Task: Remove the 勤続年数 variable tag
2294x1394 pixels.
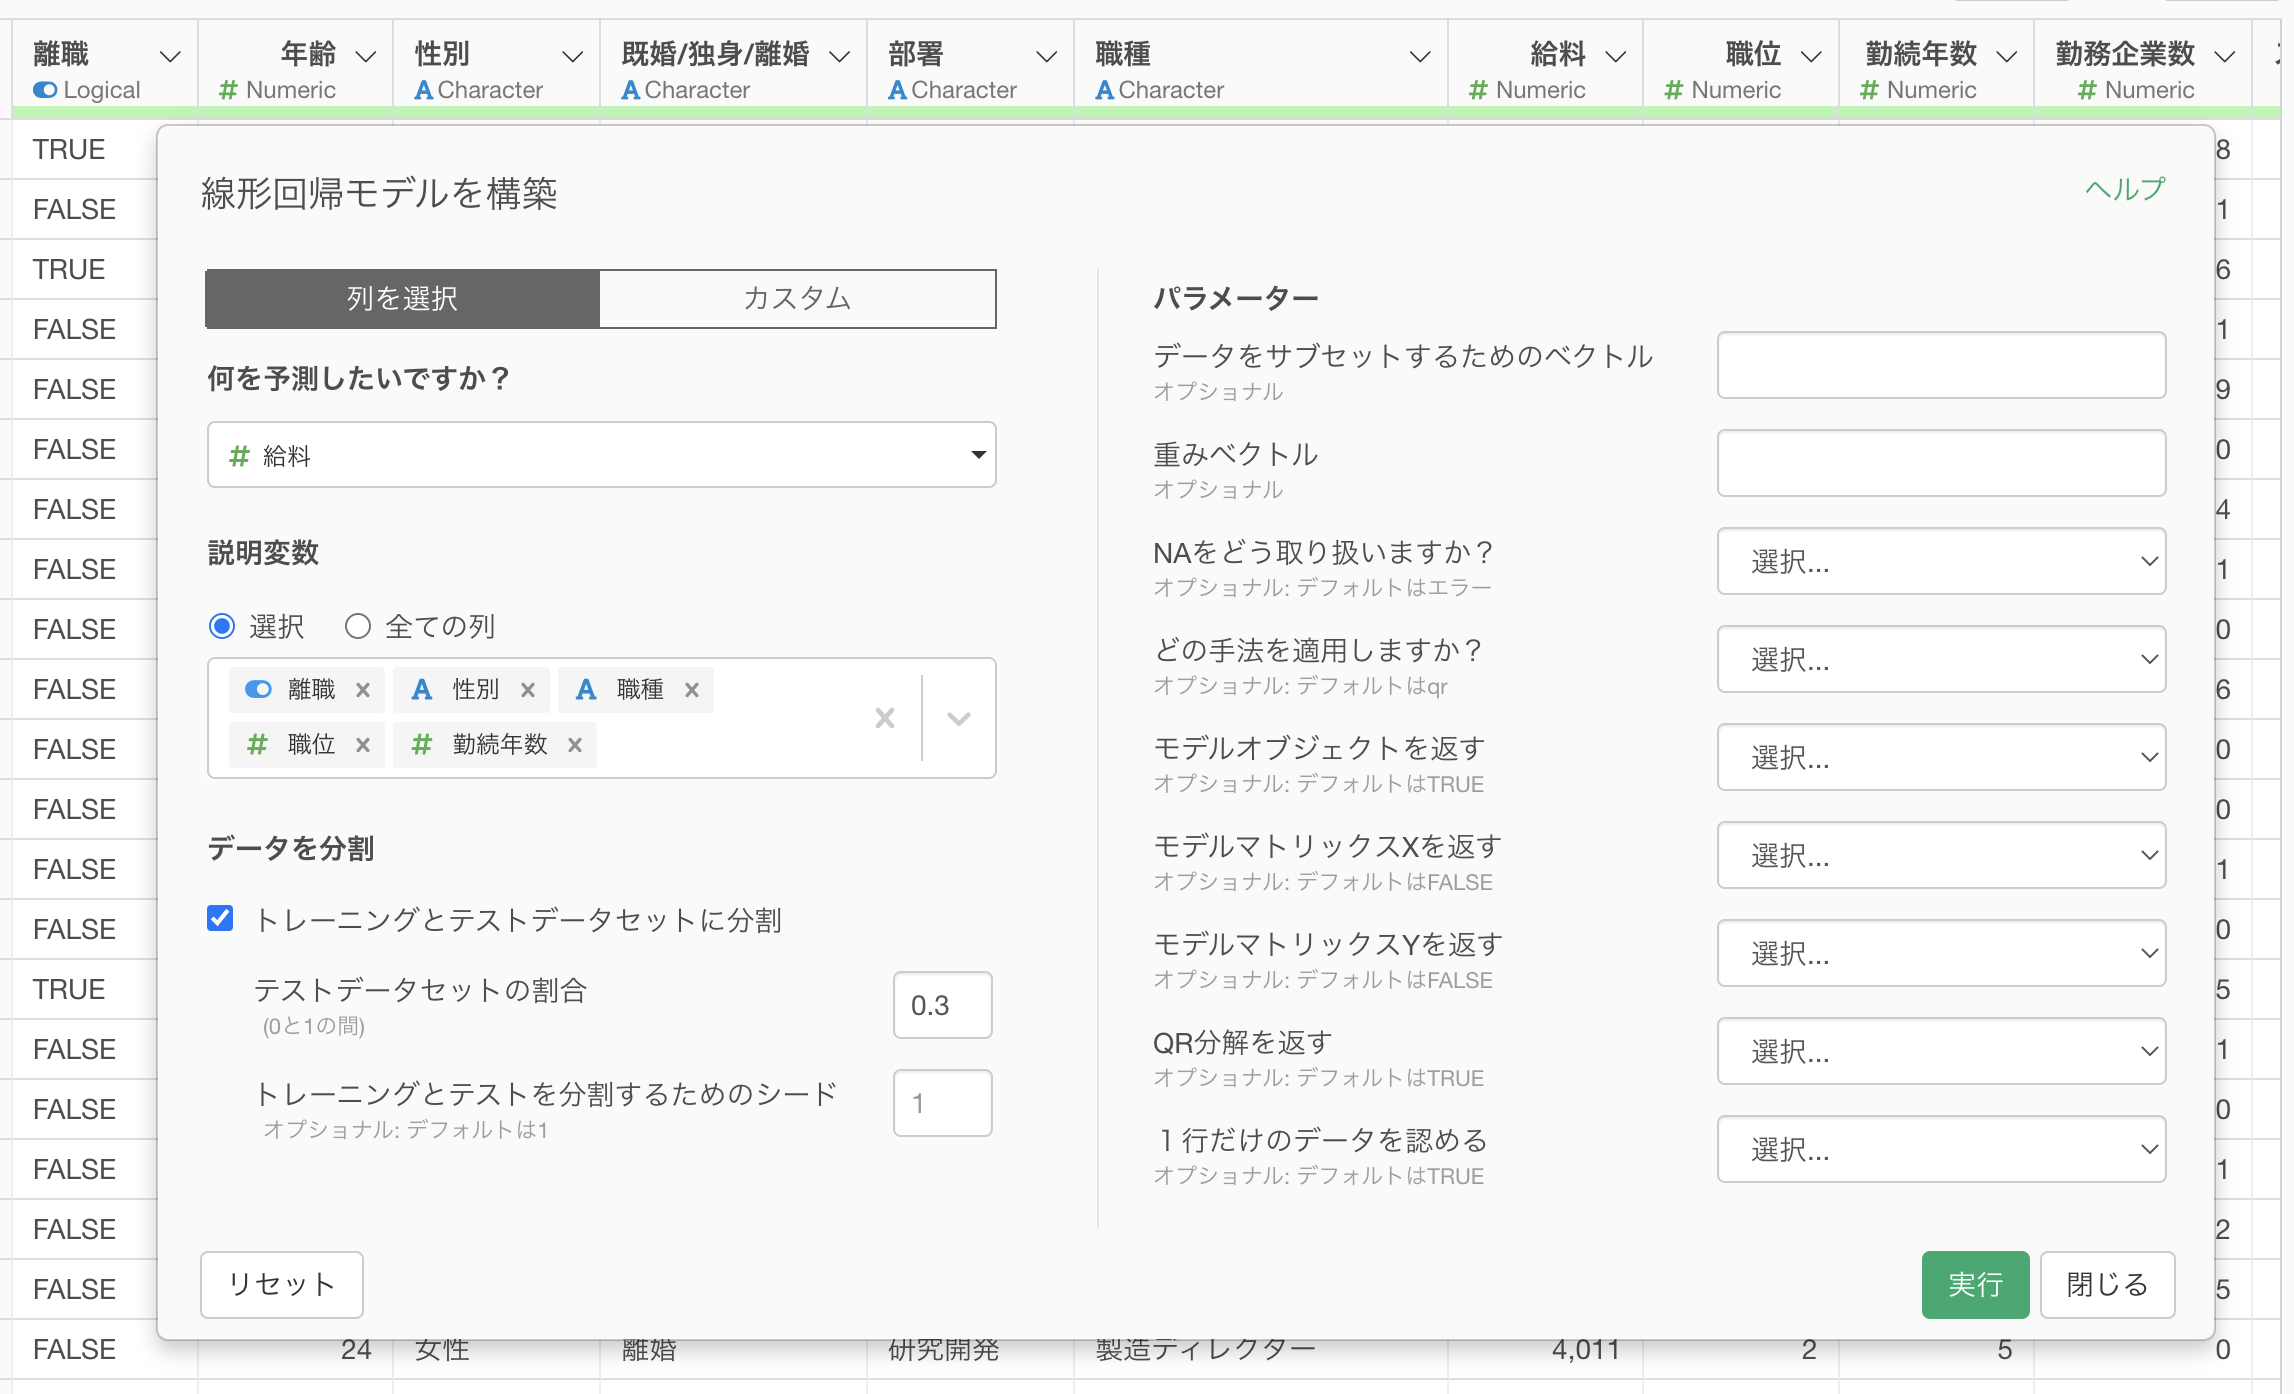Action: click(x=575, y=745)
